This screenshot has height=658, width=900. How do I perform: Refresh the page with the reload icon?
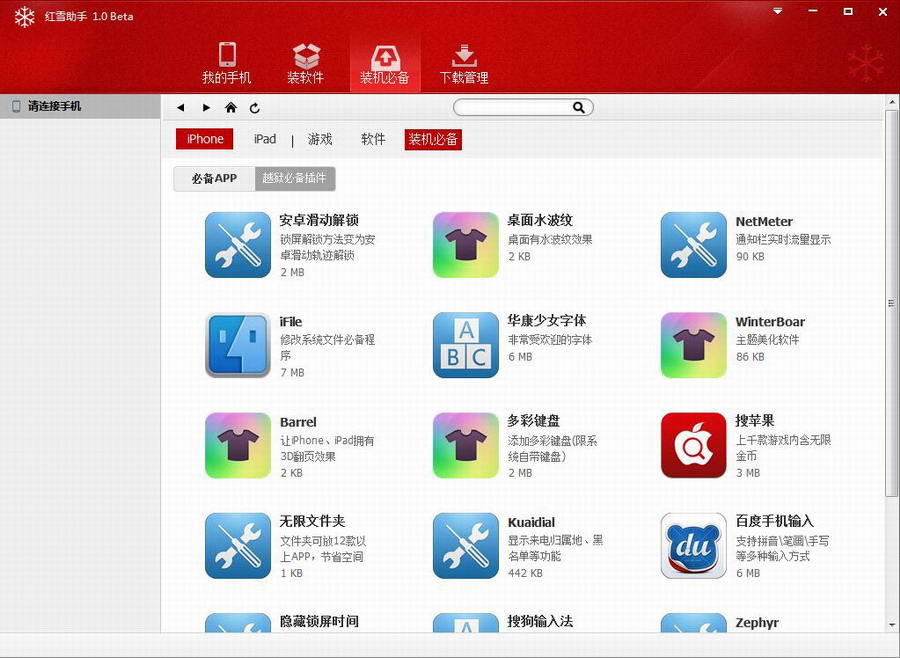click(x=255, y=107)
